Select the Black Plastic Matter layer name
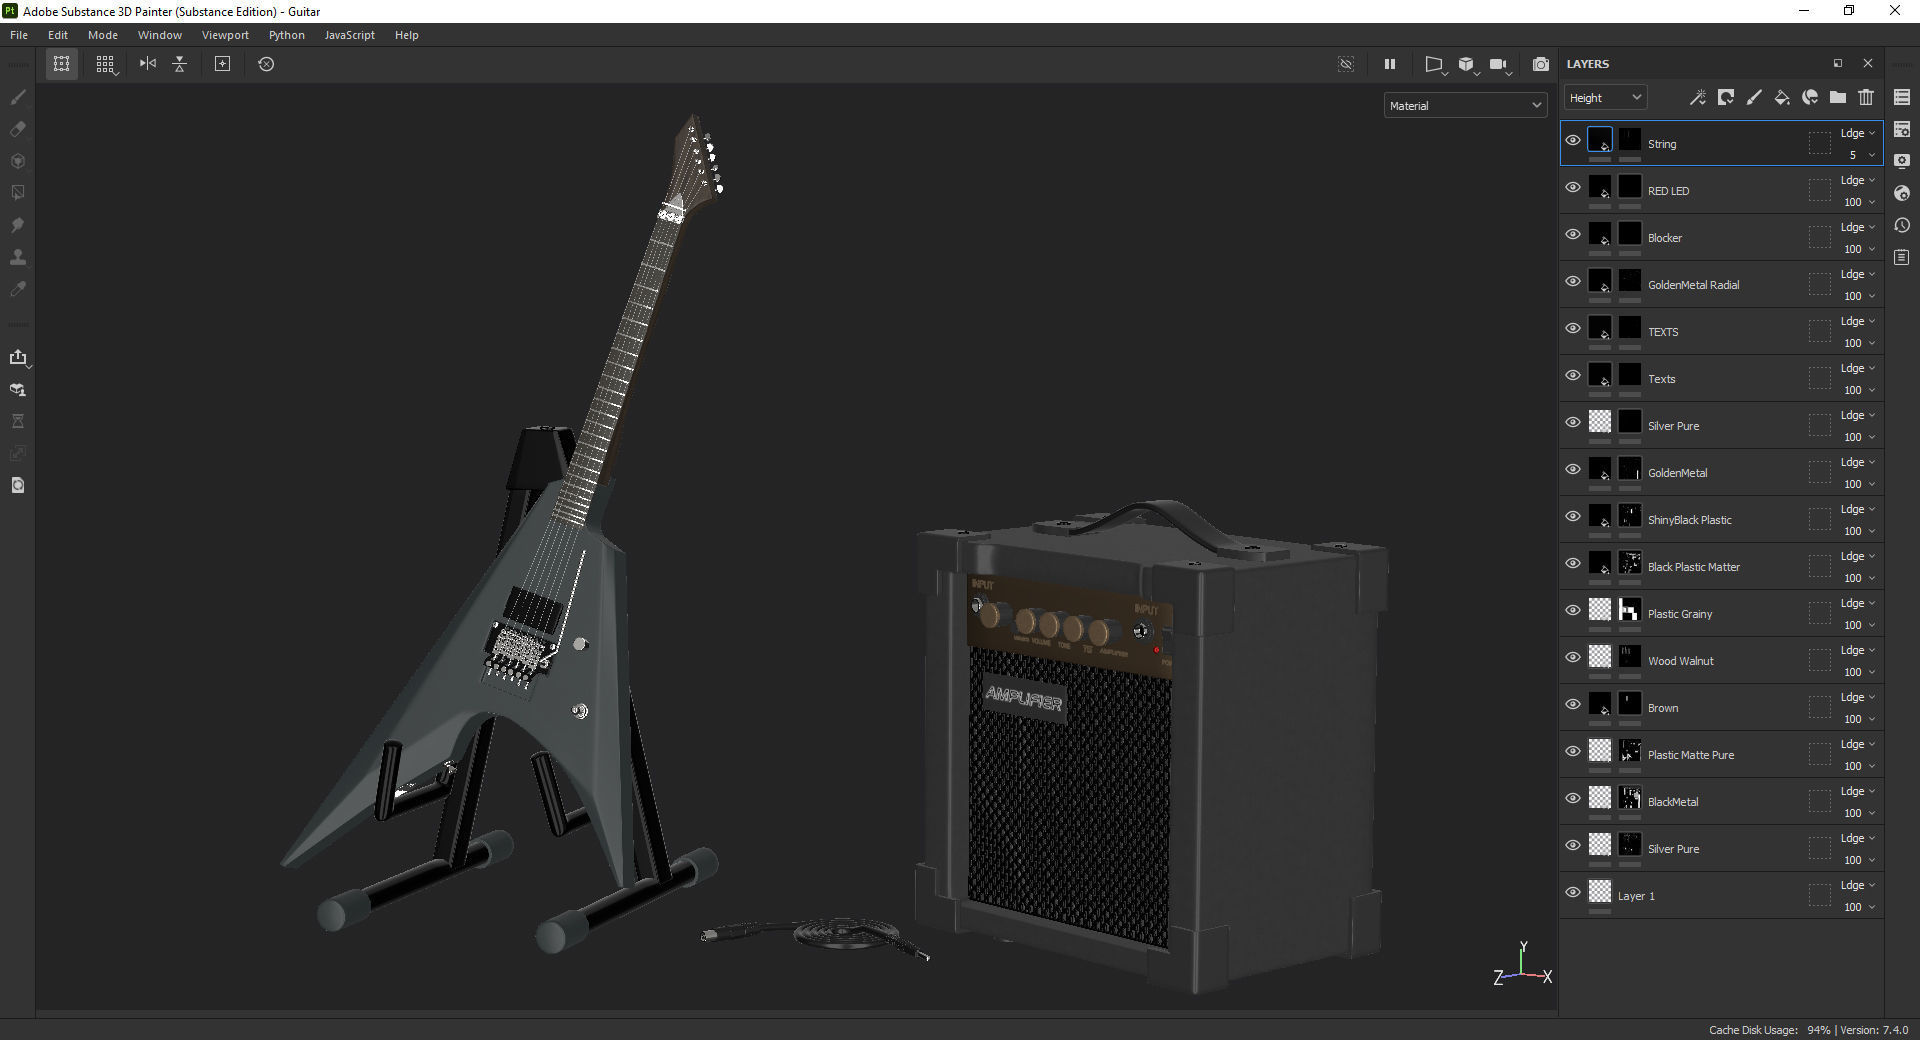The image size is (1920, 1040). point(1693,567)
